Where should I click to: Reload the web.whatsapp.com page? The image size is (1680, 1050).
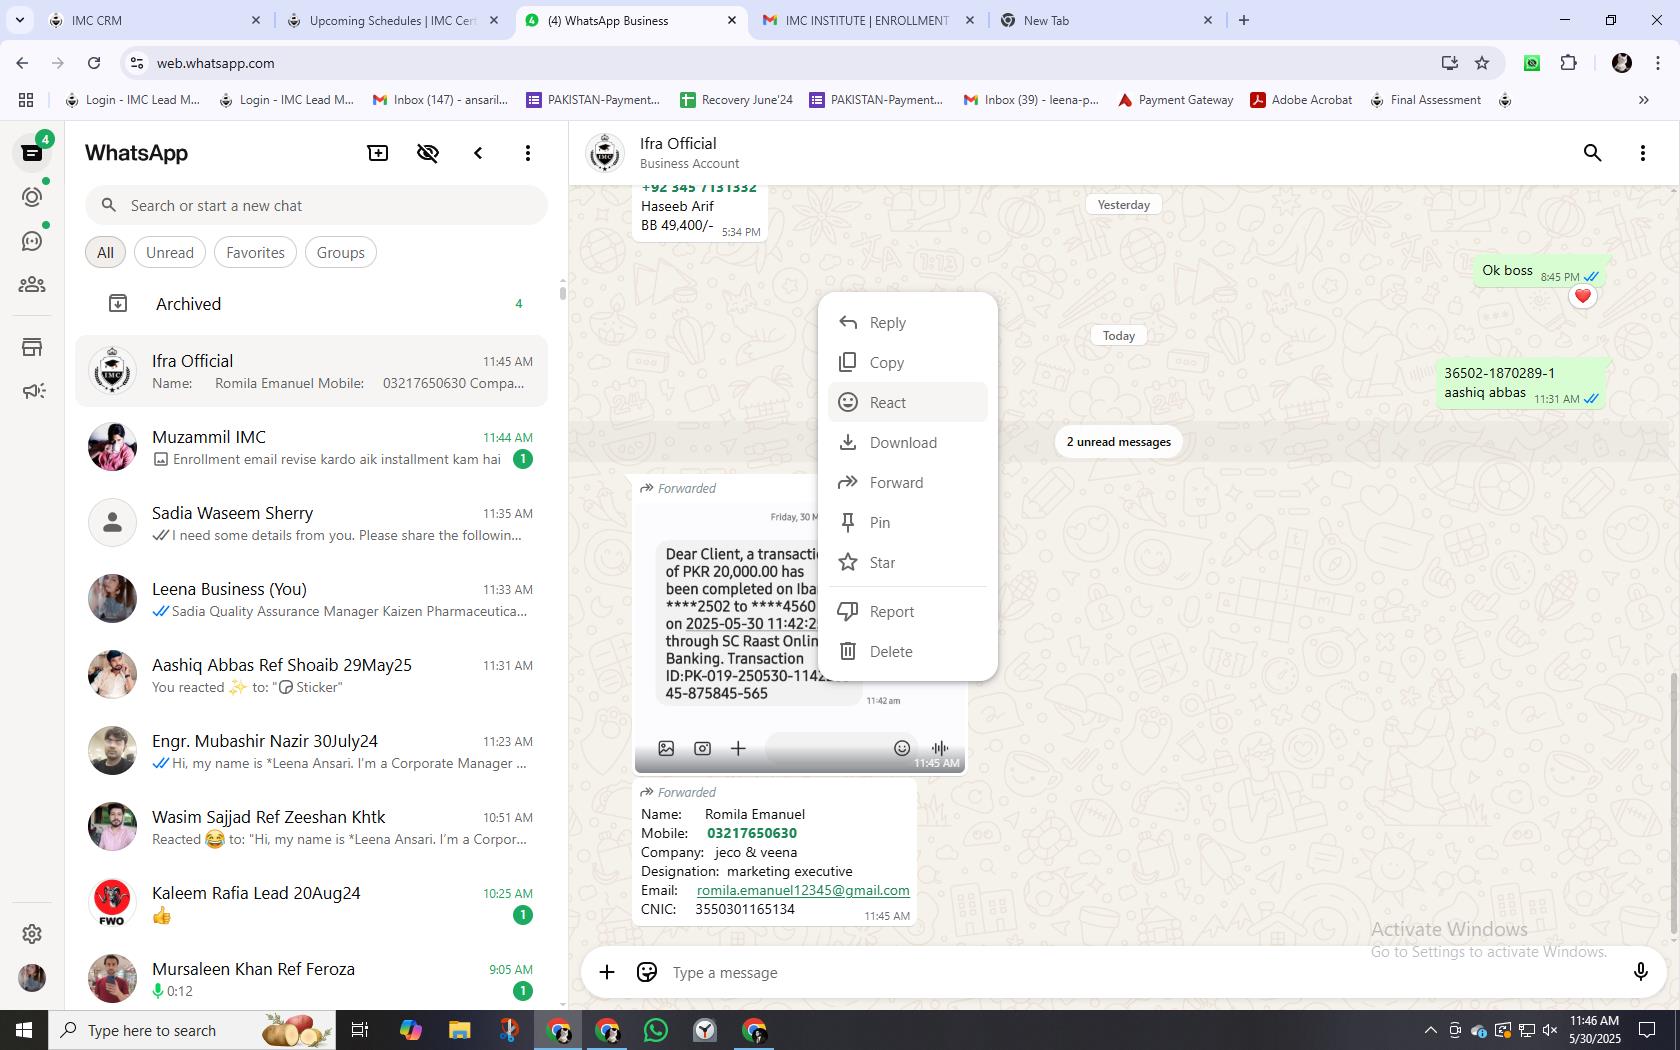(x=94, y=63)
